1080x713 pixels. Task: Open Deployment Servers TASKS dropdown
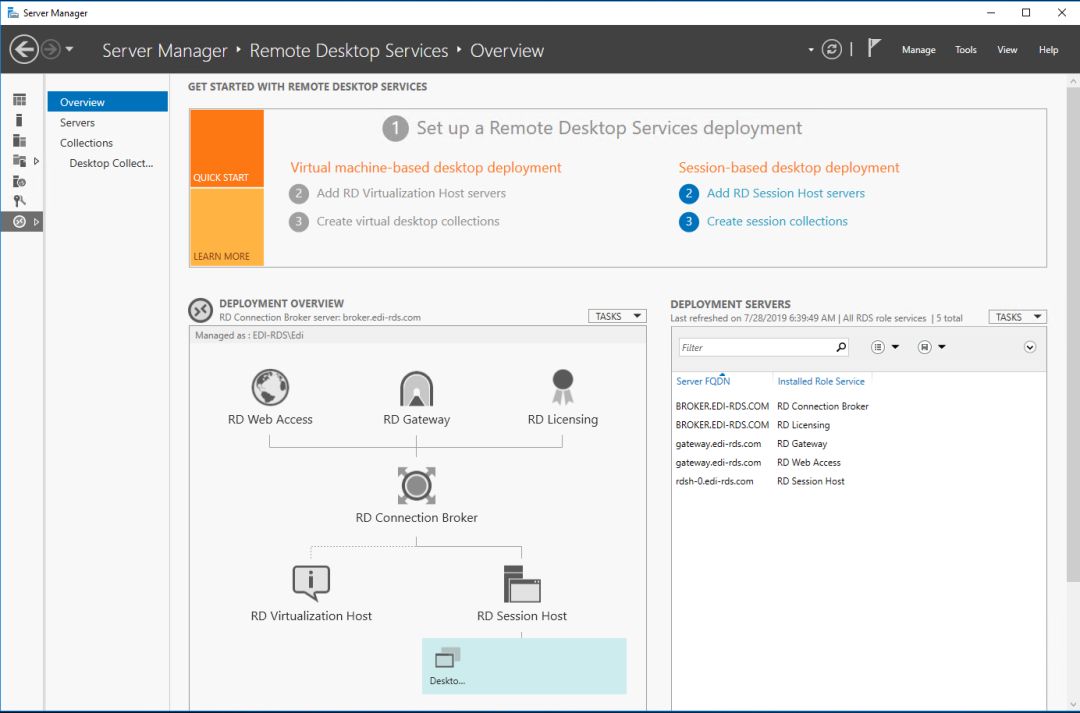[x=1017, y=317]
